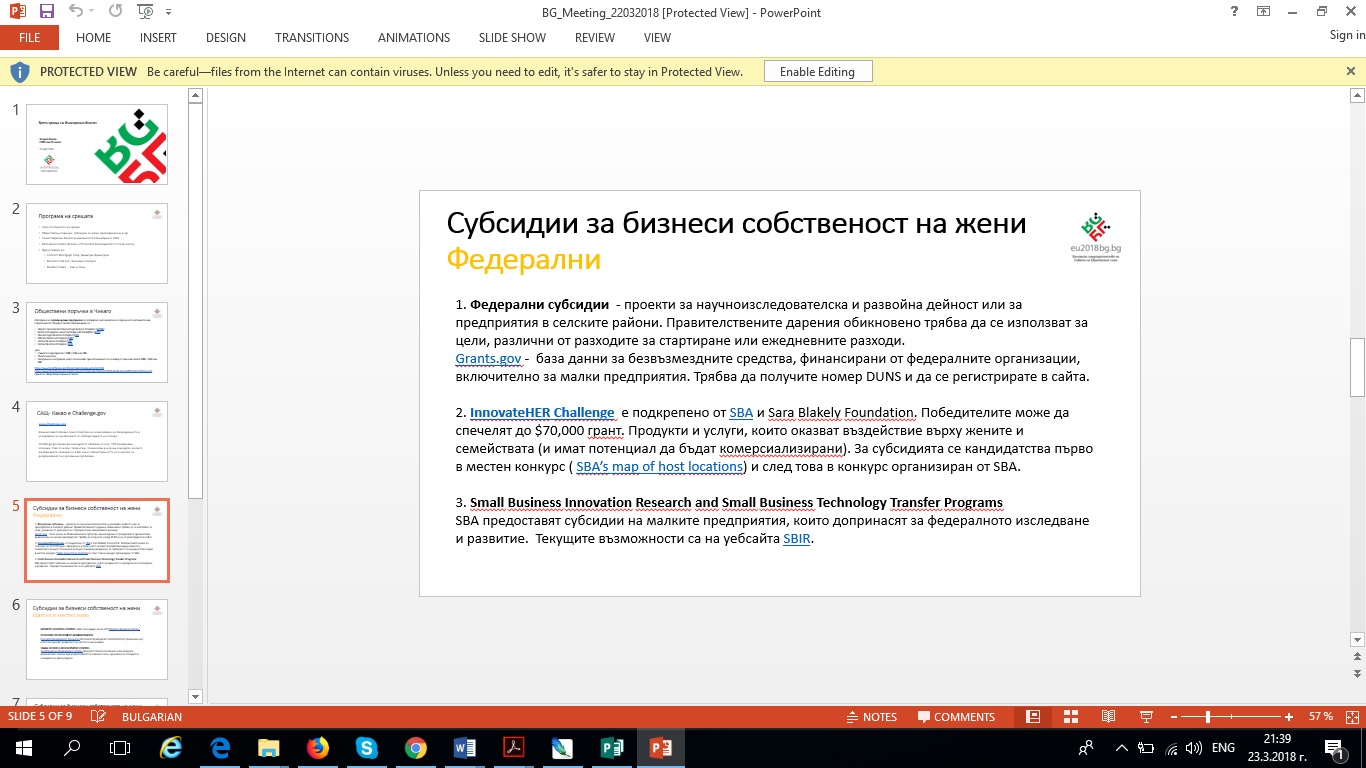Switch to Slide Sorter view
The height and width of the screenshot is (768, 1366).
point(1070,717)
